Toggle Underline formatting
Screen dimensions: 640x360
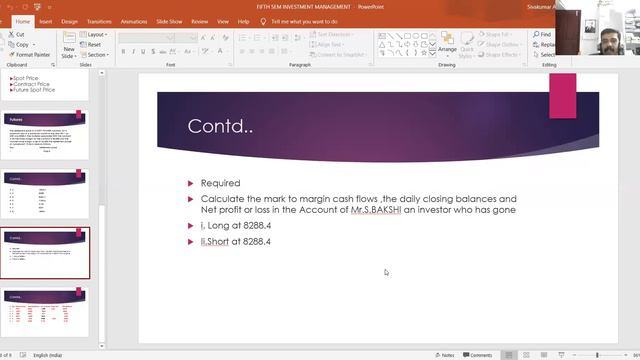pyautogui.click(x=143, y=51)
